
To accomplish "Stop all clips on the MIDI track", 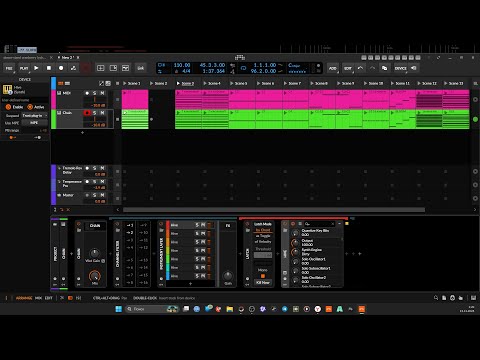I will click(x=117, y=99).
